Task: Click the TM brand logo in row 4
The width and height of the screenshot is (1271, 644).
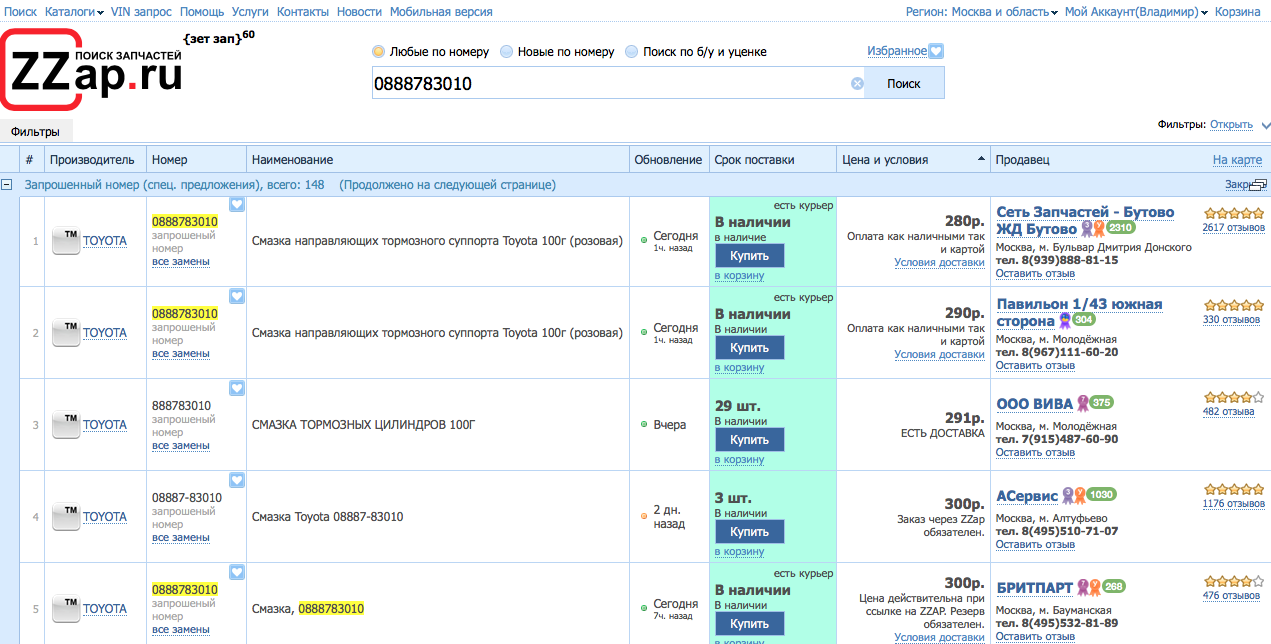Action: coord(66,517)
